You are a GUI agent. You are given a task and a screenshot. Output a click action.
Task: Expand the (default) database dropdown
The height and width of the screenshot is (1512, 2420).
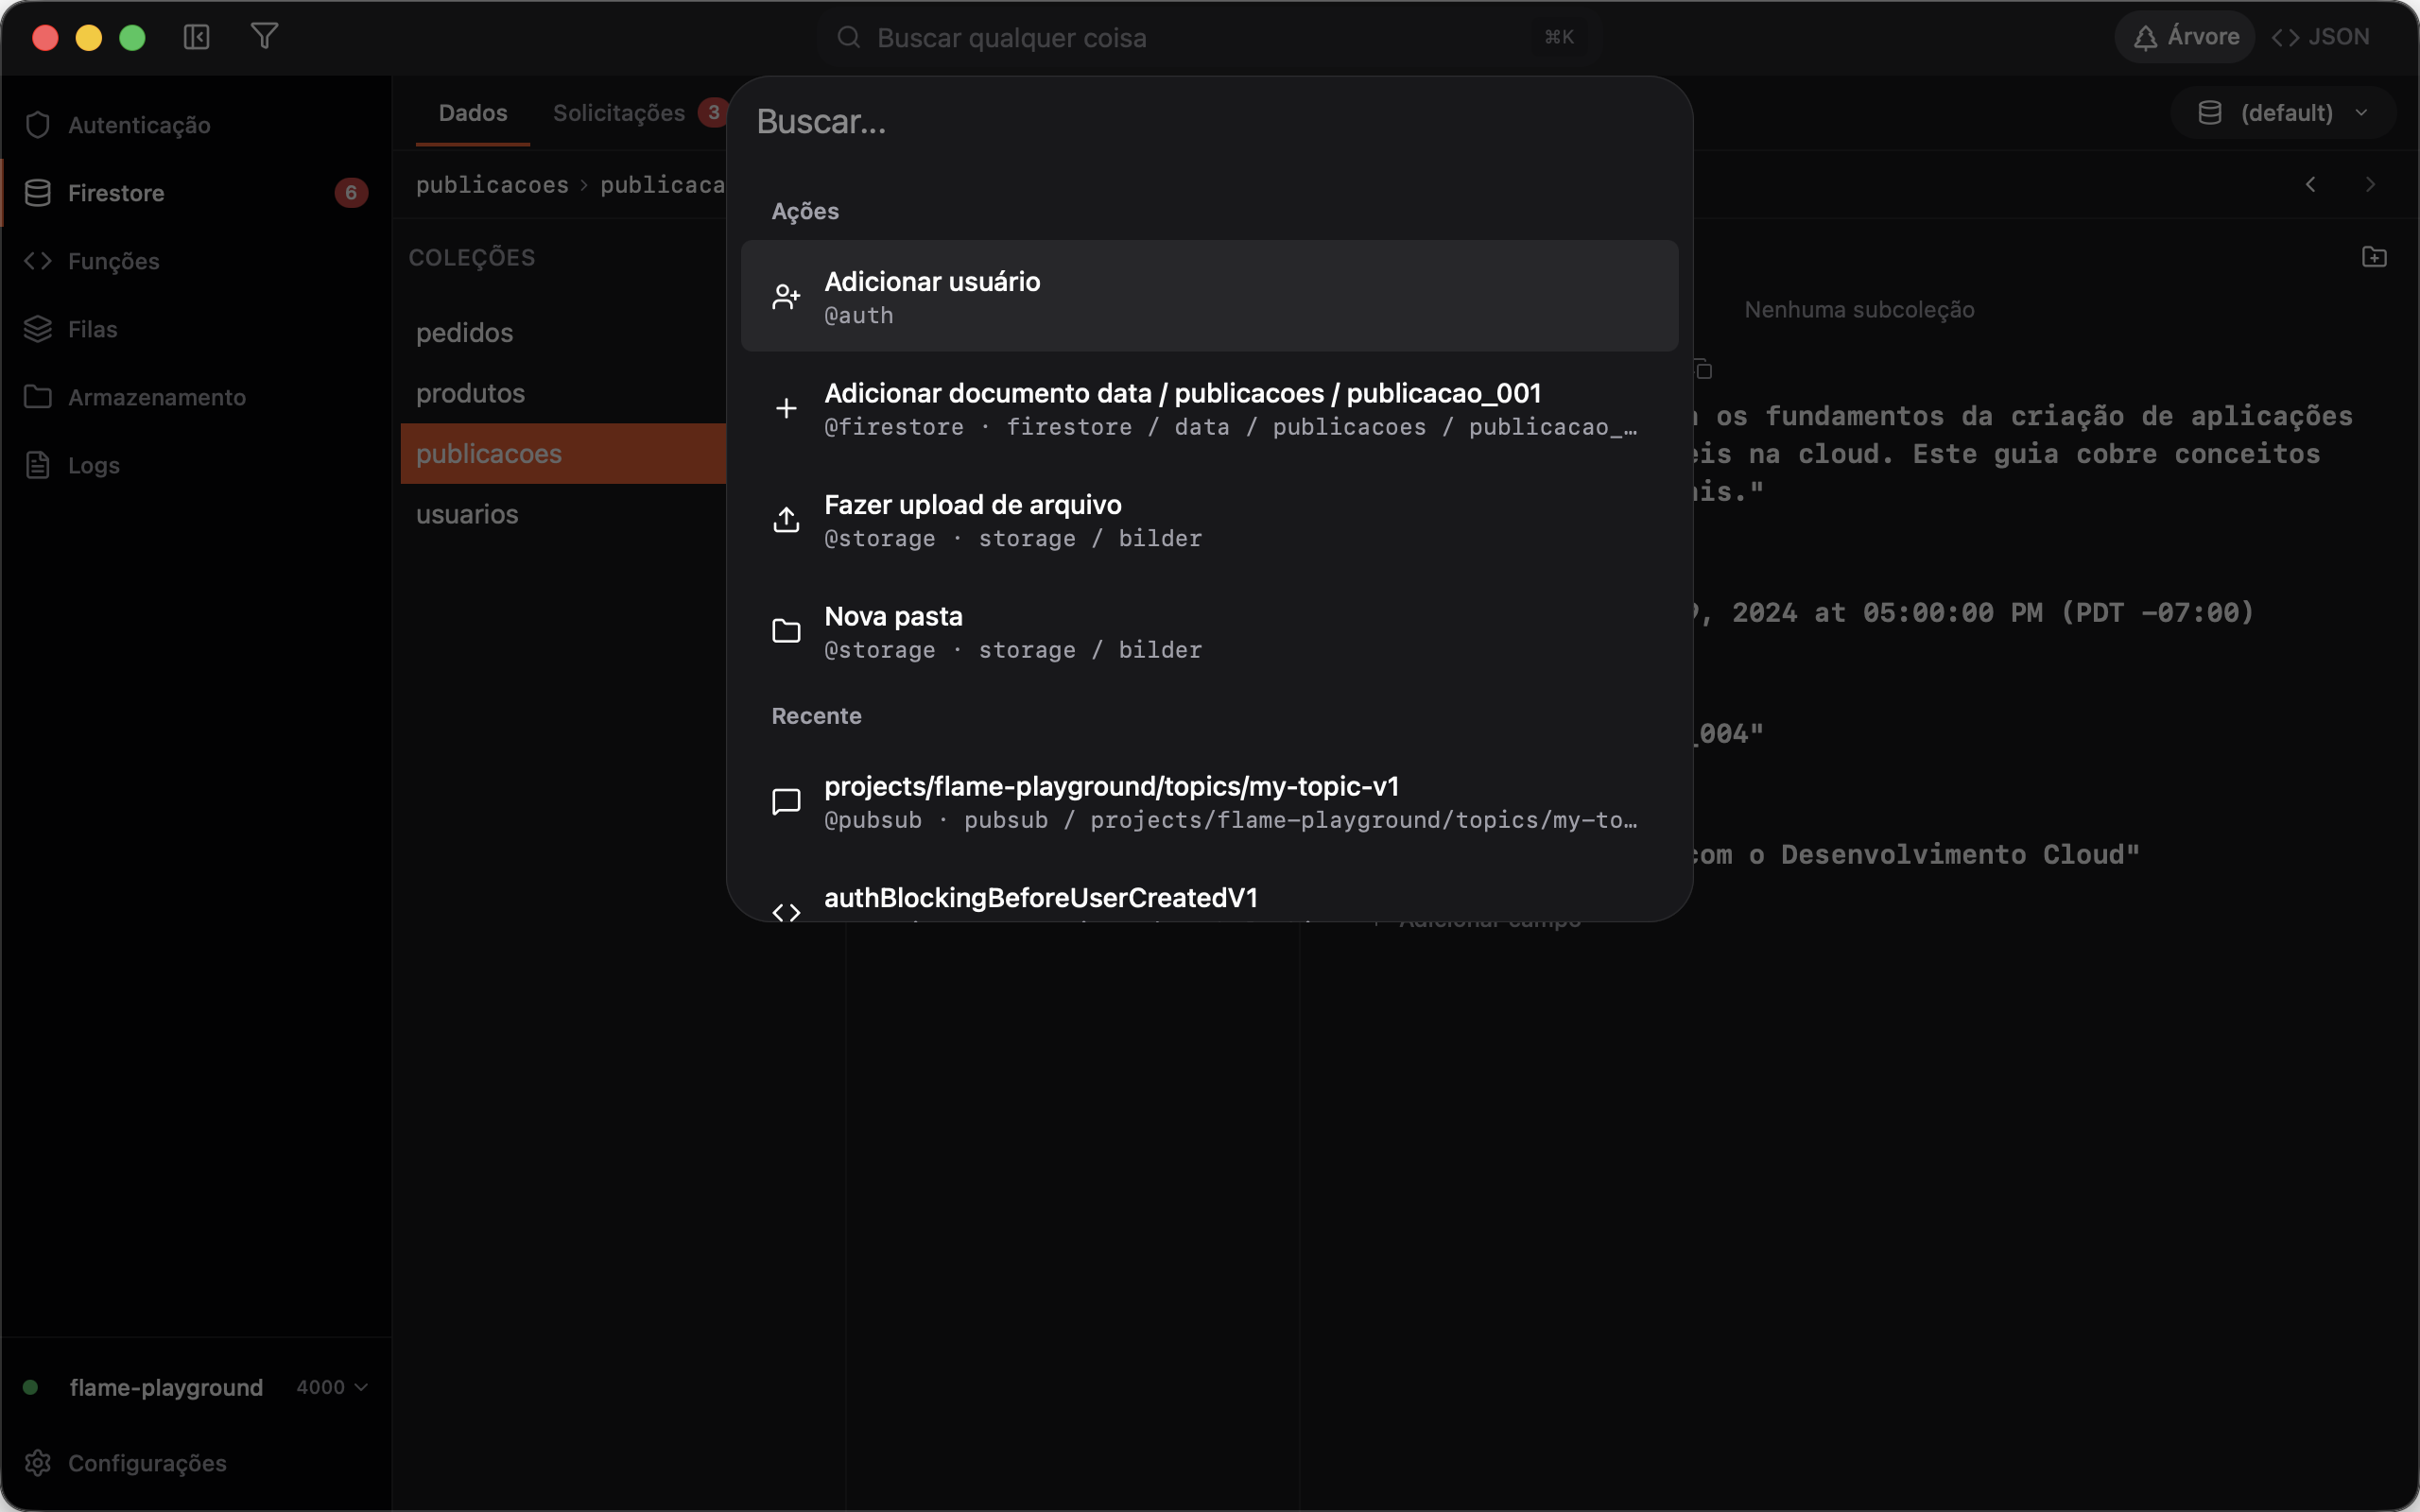click(x=2283, y=113)
